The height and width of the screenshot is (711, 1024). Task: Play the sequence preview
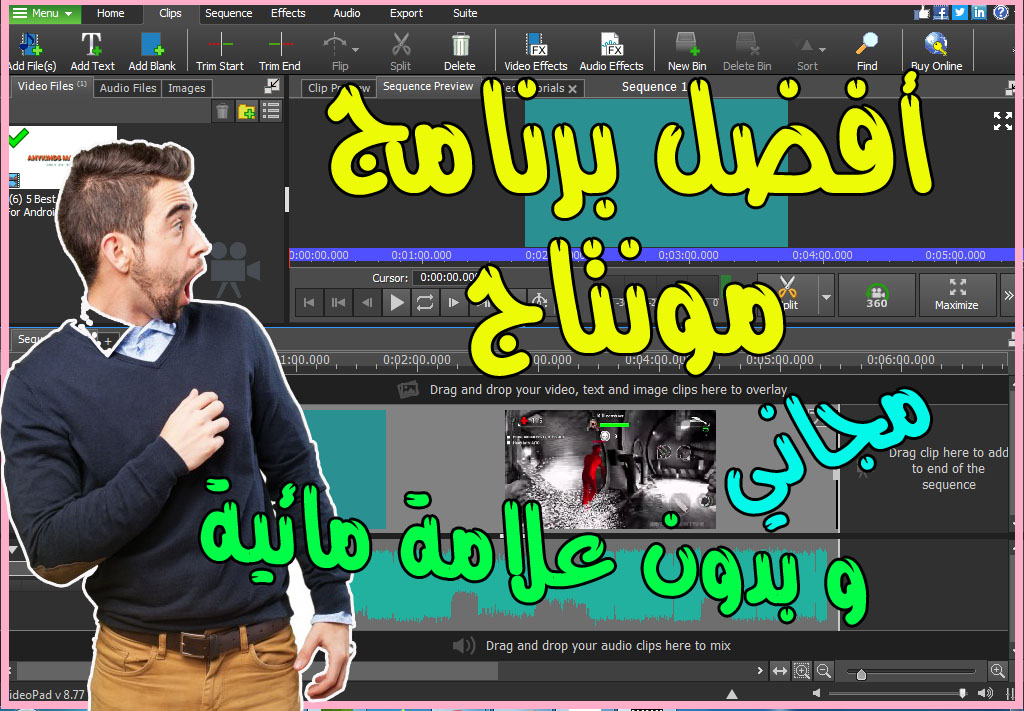tap(396, 302)
